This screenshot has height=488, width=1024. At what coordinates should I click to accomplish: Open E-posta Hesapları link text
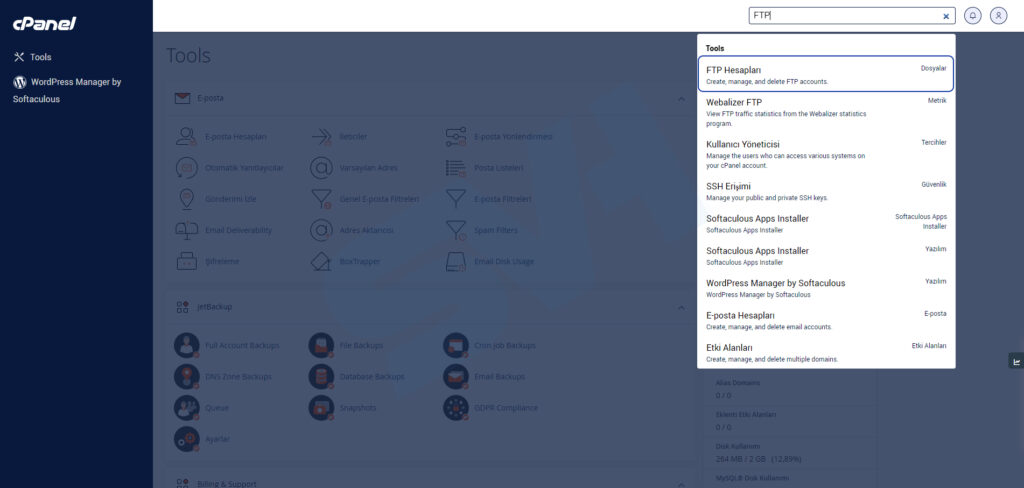tap(236, 137)
